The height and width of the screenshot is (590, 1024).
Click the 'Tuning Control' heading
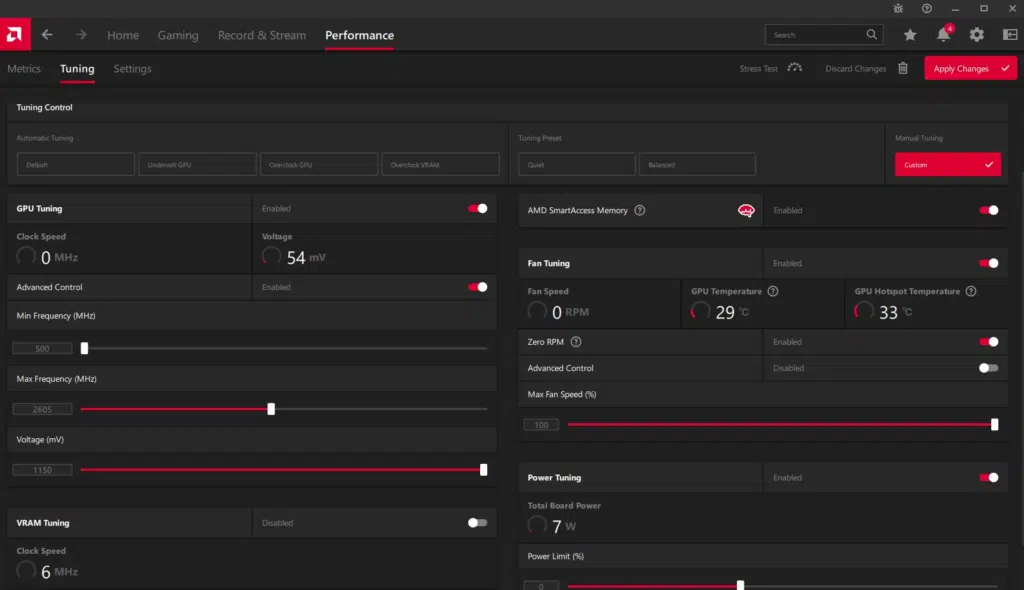[x=44, y=107]
